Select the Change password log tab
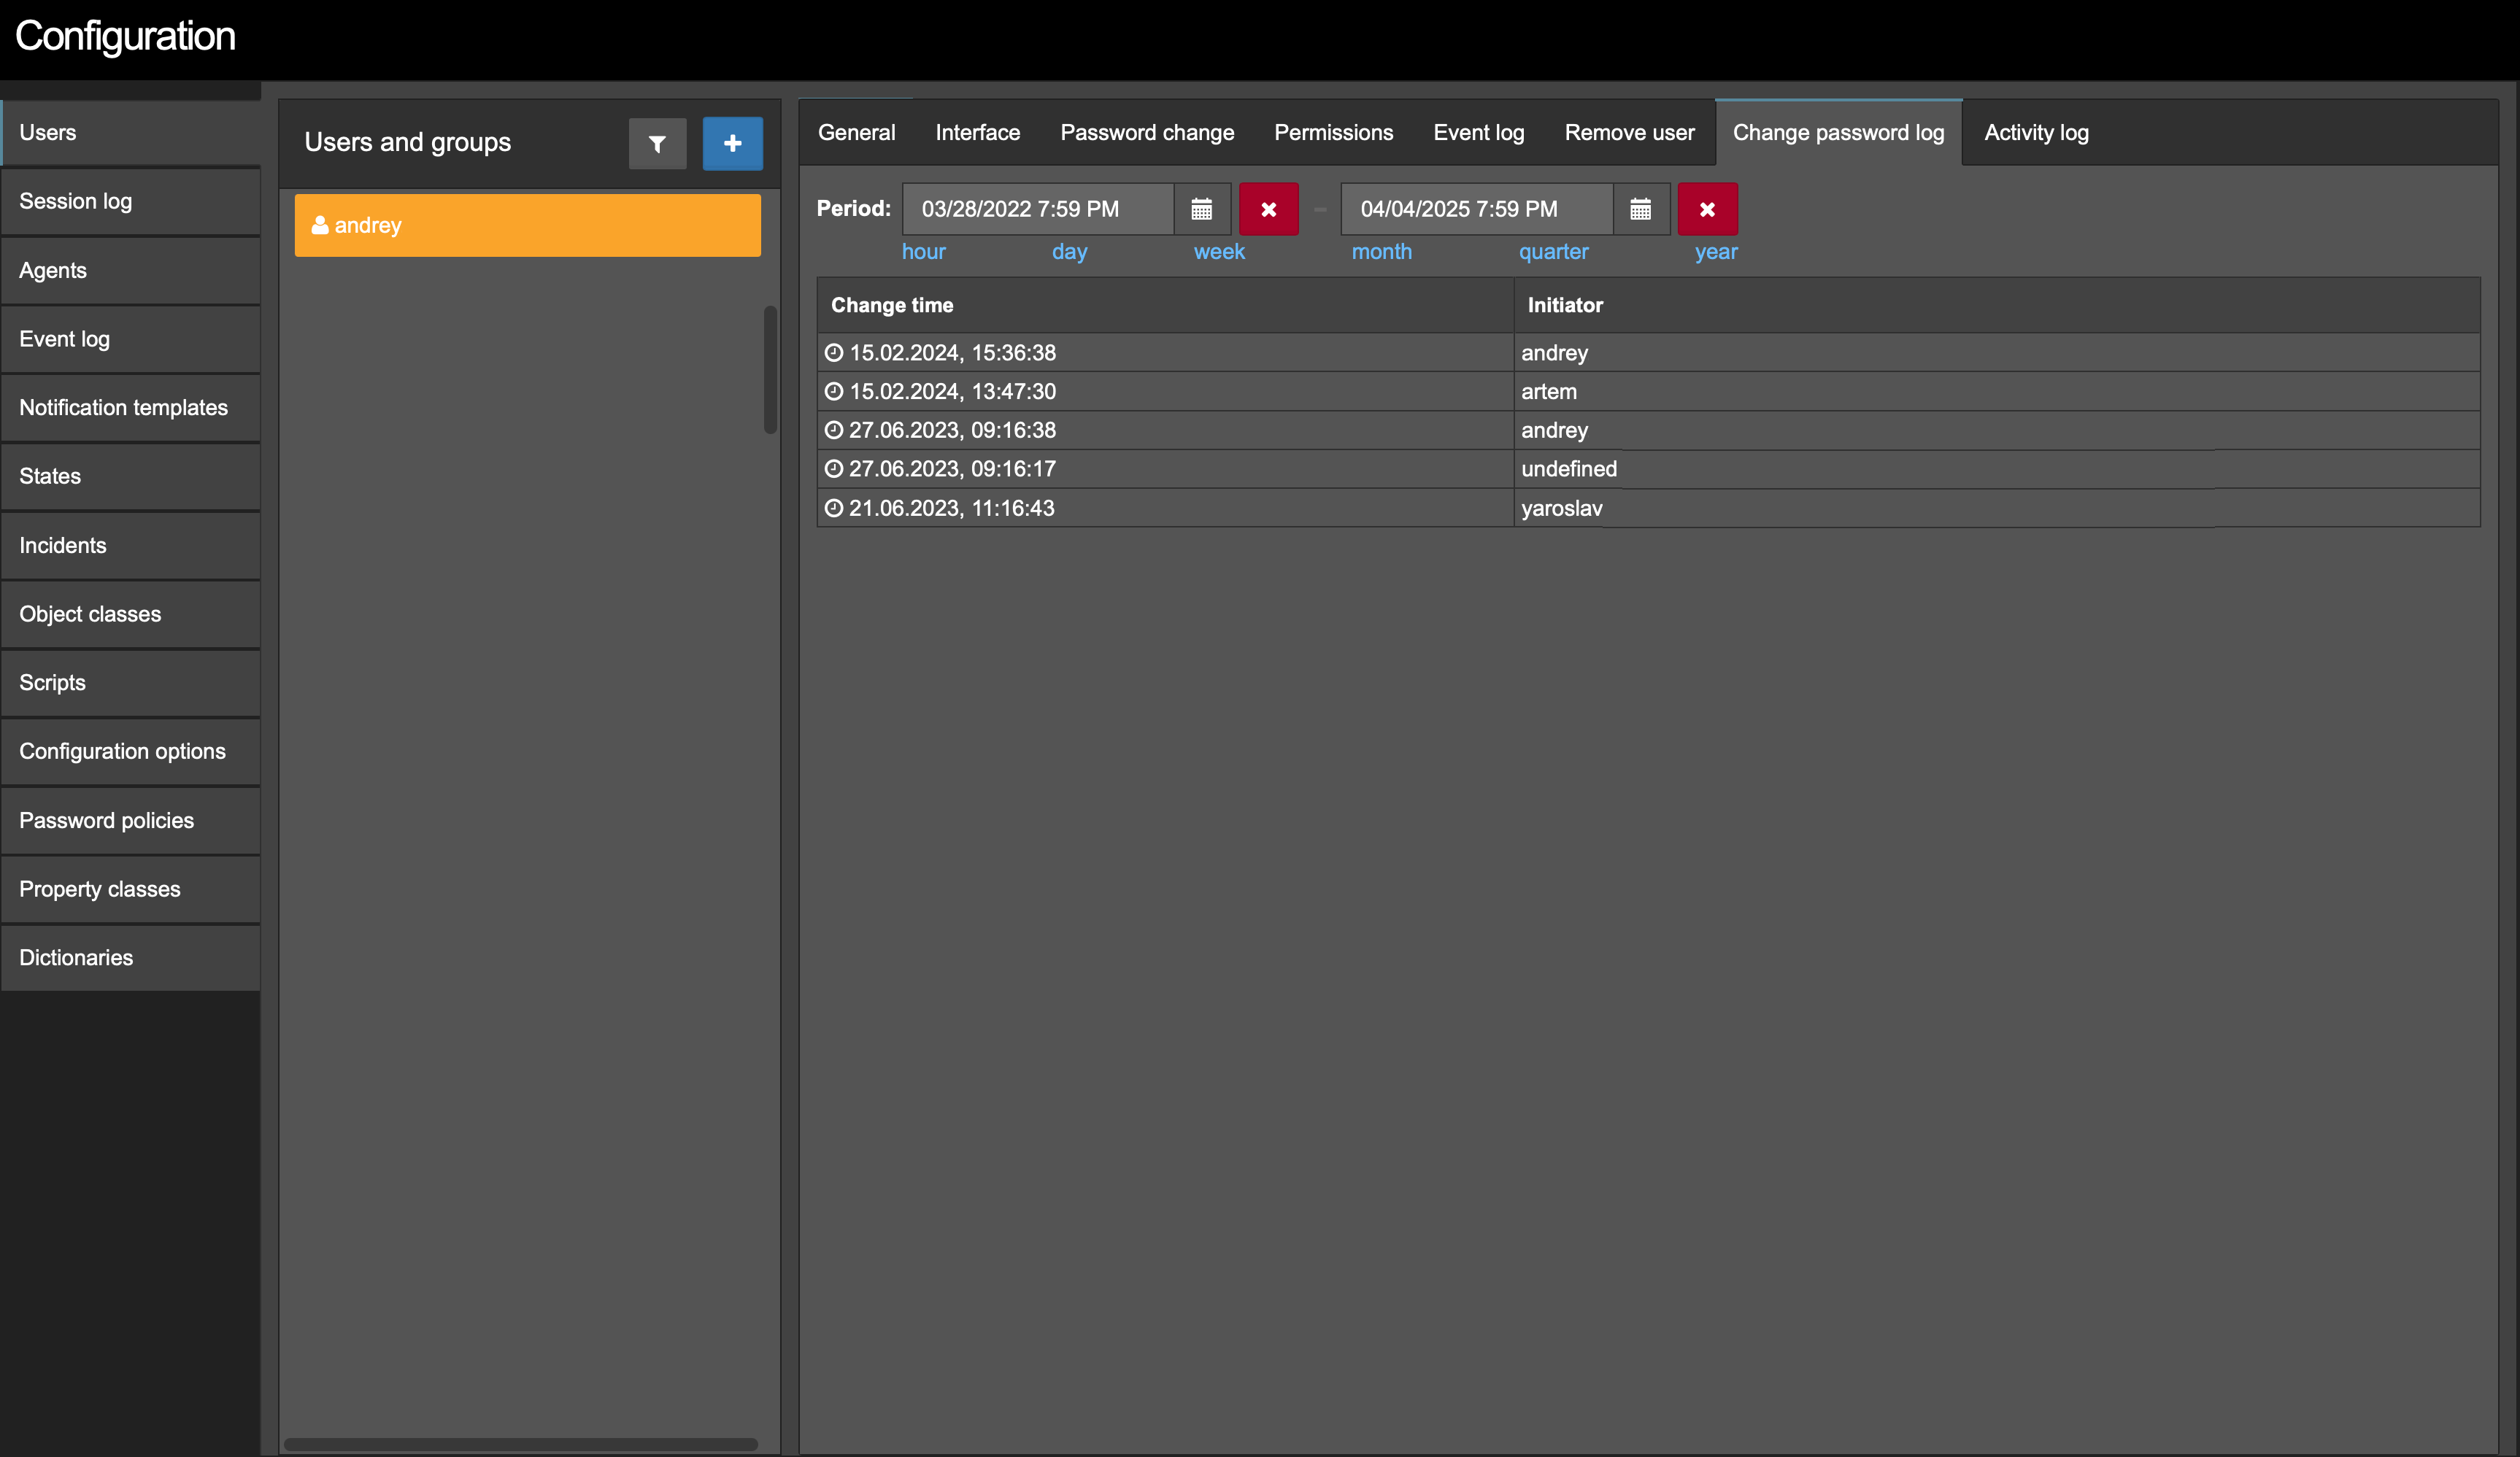2520x1457 pixels. (1839, 133)
